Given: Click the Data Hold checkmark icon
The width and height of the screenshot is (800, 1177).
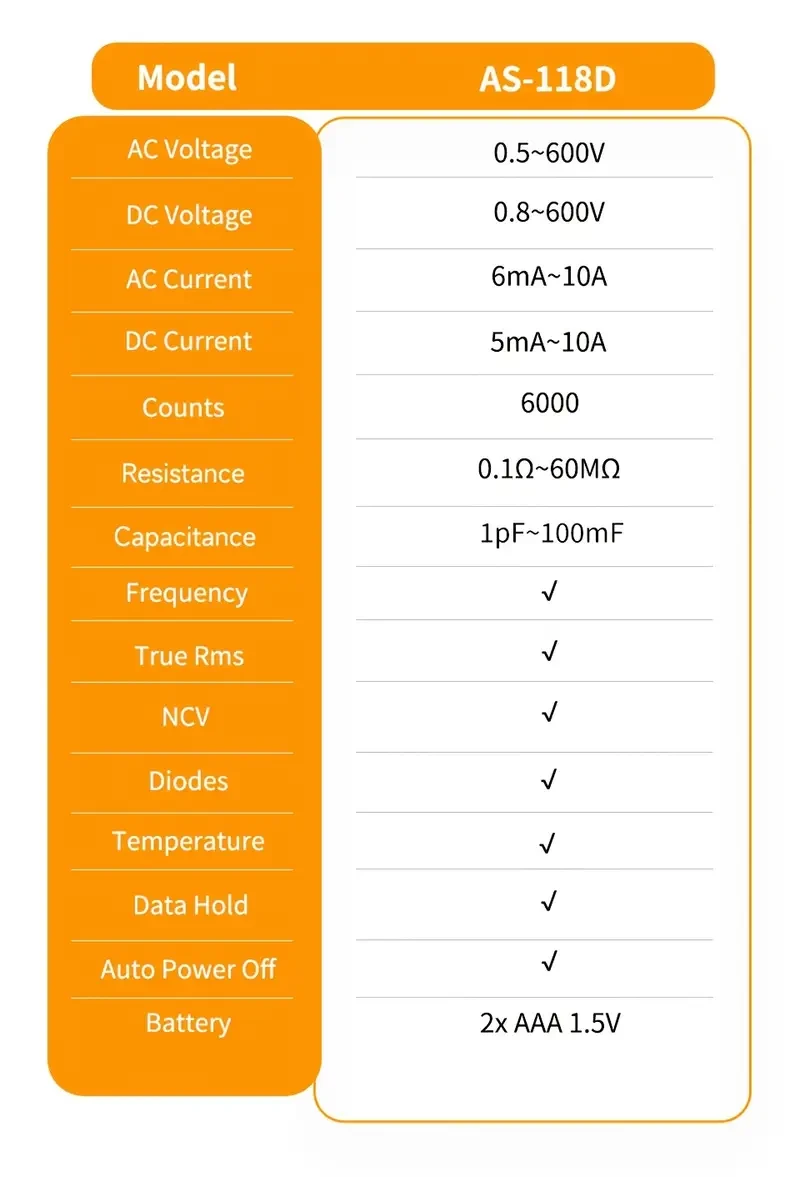Looking at the screenshot, I should (x=548, y=902).
